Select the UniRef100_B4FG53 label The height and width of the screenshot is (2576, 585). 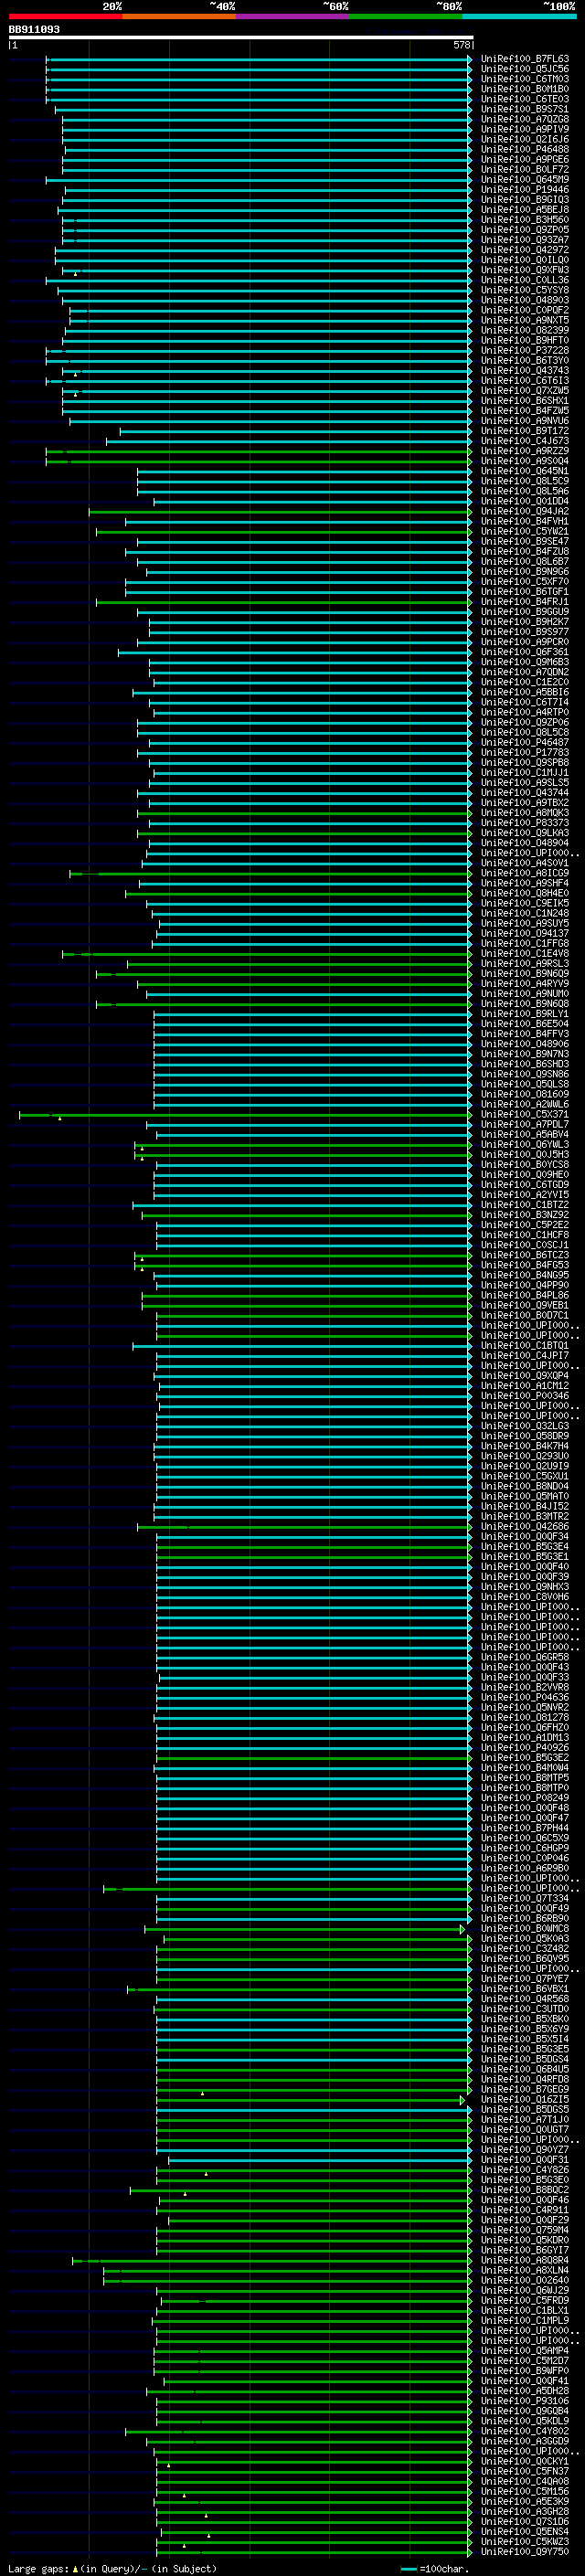point(525,1266)
